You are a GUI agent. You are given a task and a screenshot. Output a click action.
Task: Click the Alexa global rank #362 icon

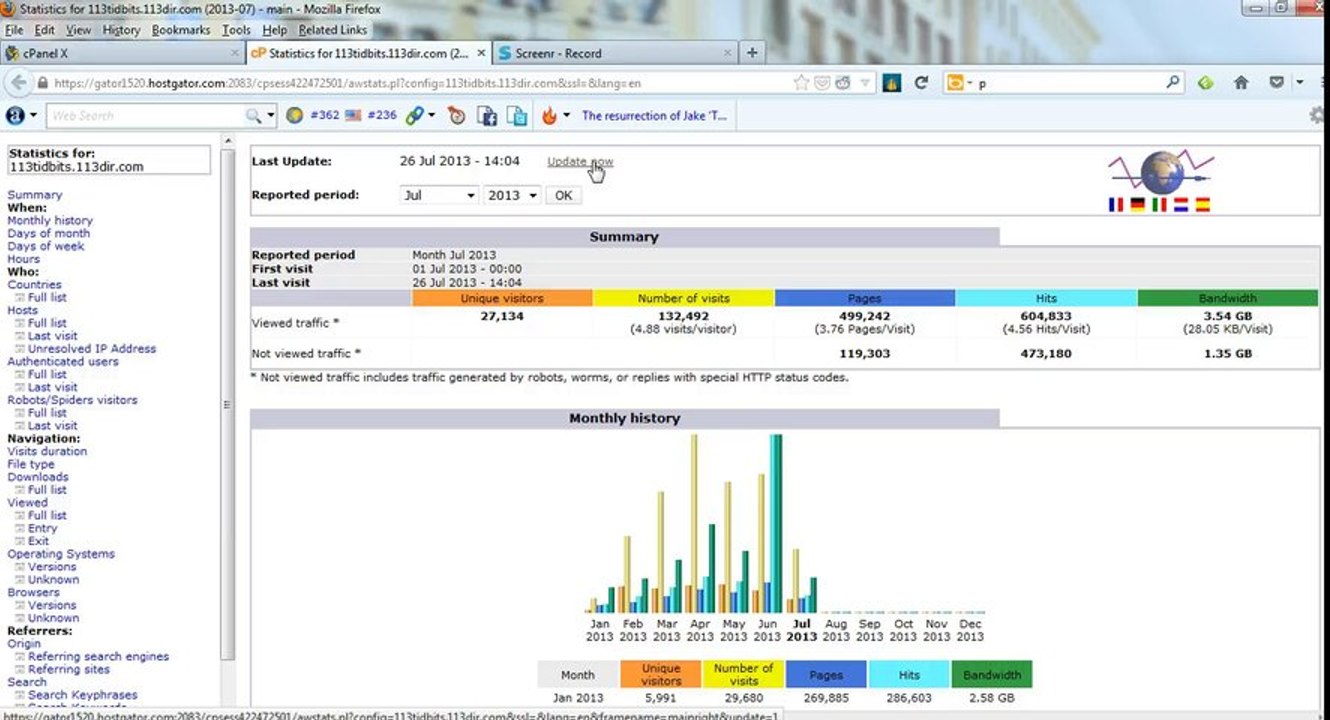click(x=294, y=115)
